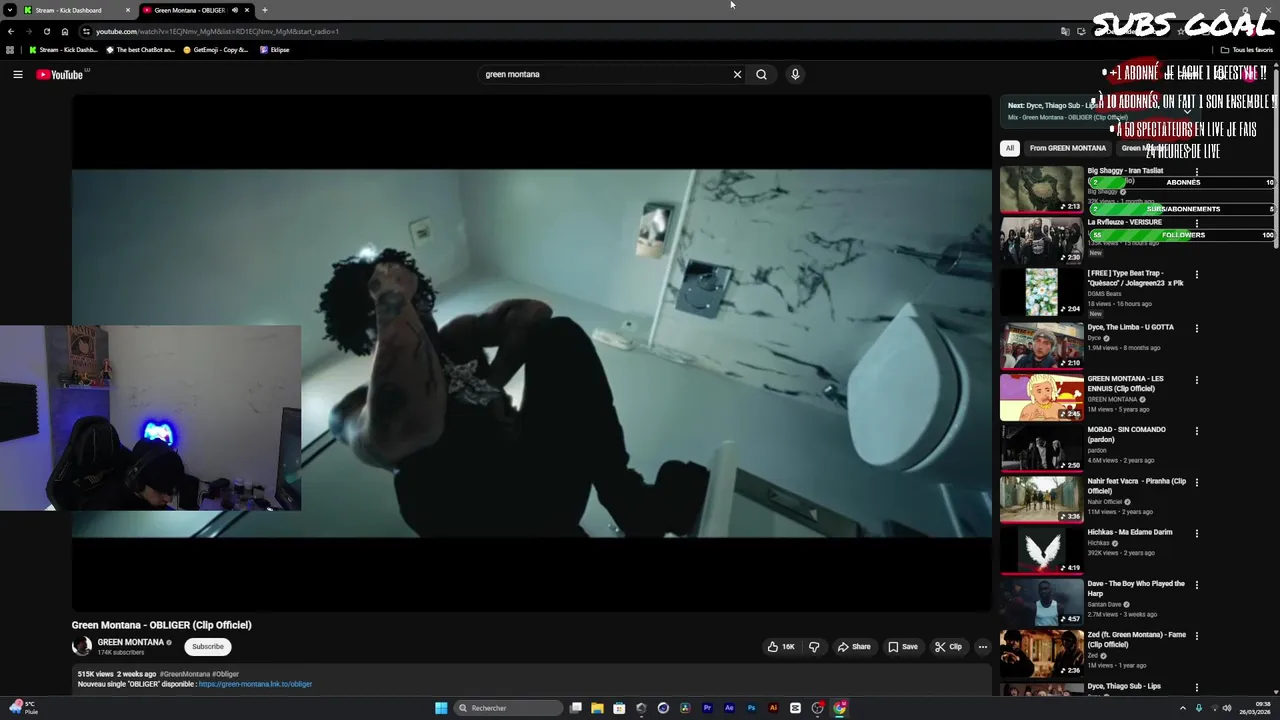Open 'Zed (ft. Green Montana) - Fame' title

1136,640
